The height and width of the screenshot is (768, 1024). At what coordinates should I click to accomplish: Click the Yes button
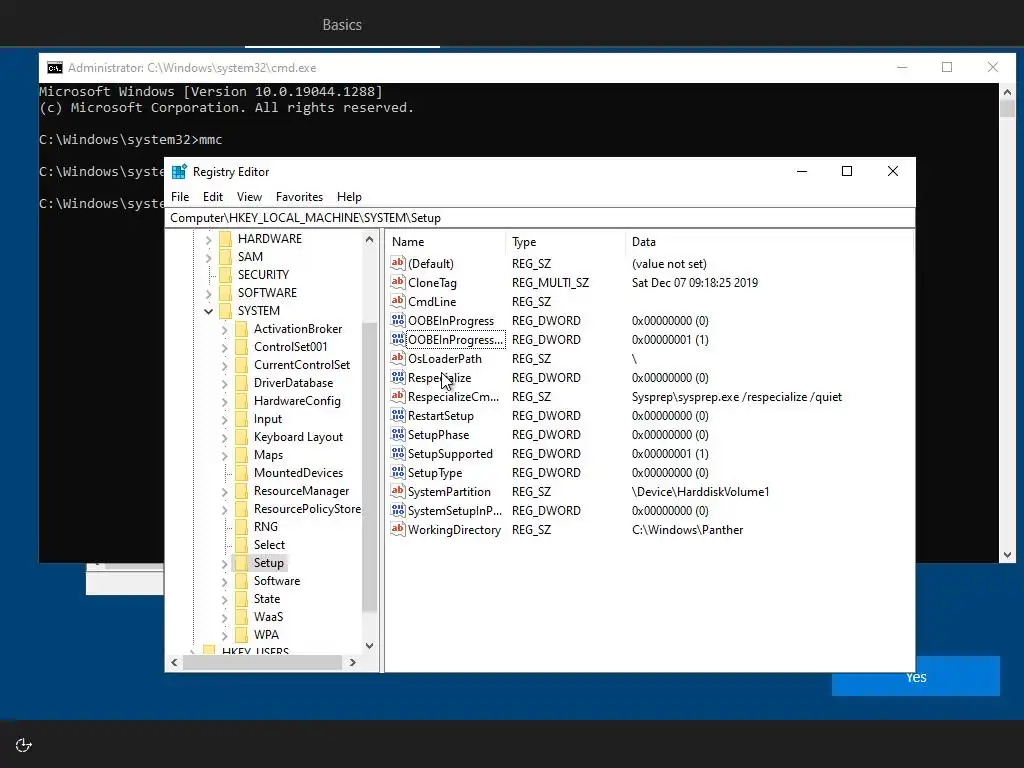tap(916, 677)
